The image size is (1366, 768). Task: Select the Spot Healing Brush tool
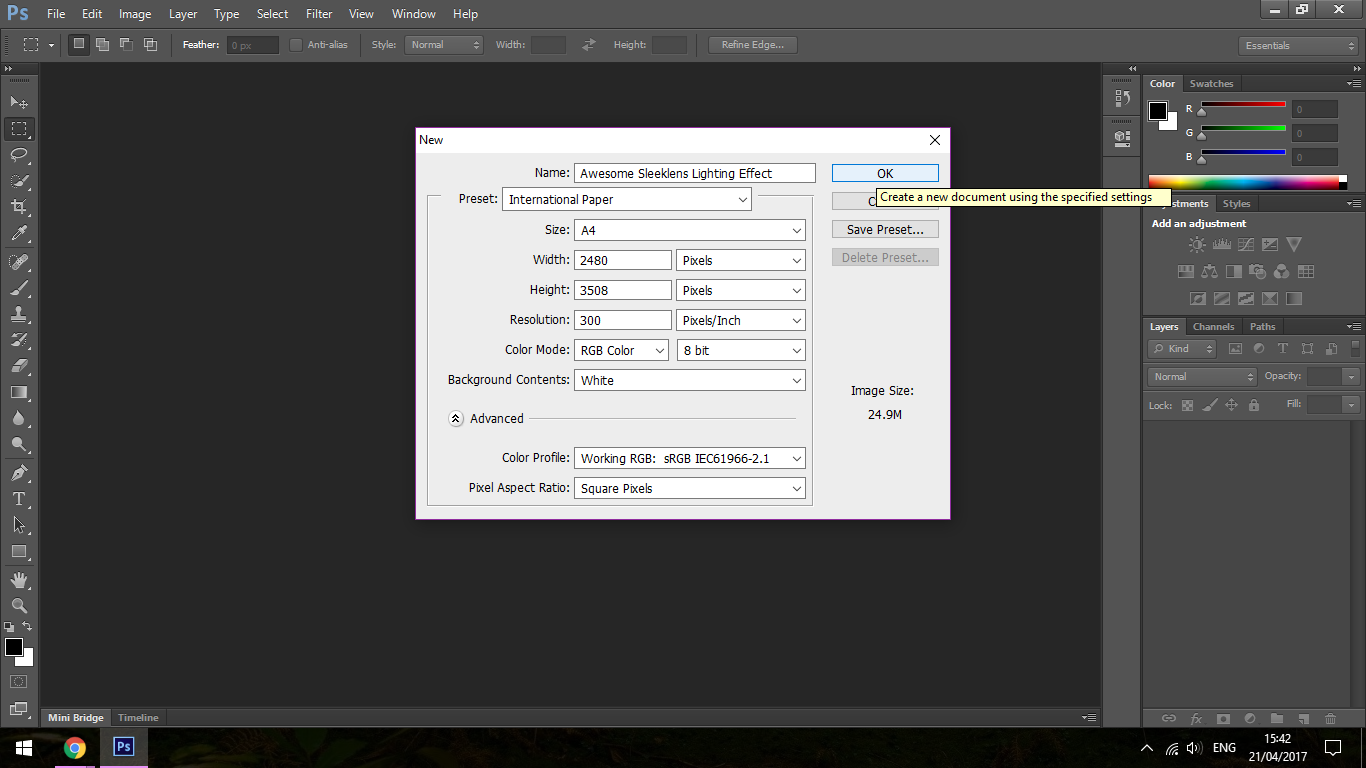coord(19,262)
